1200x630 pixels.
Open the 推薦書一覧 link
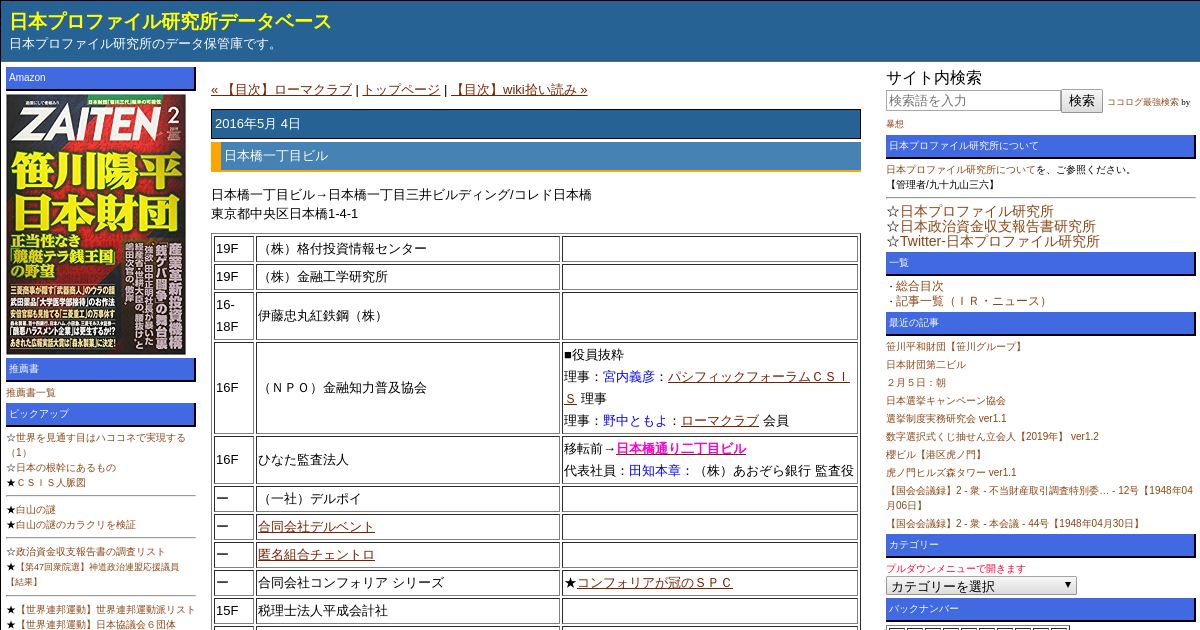click(31, 393)
